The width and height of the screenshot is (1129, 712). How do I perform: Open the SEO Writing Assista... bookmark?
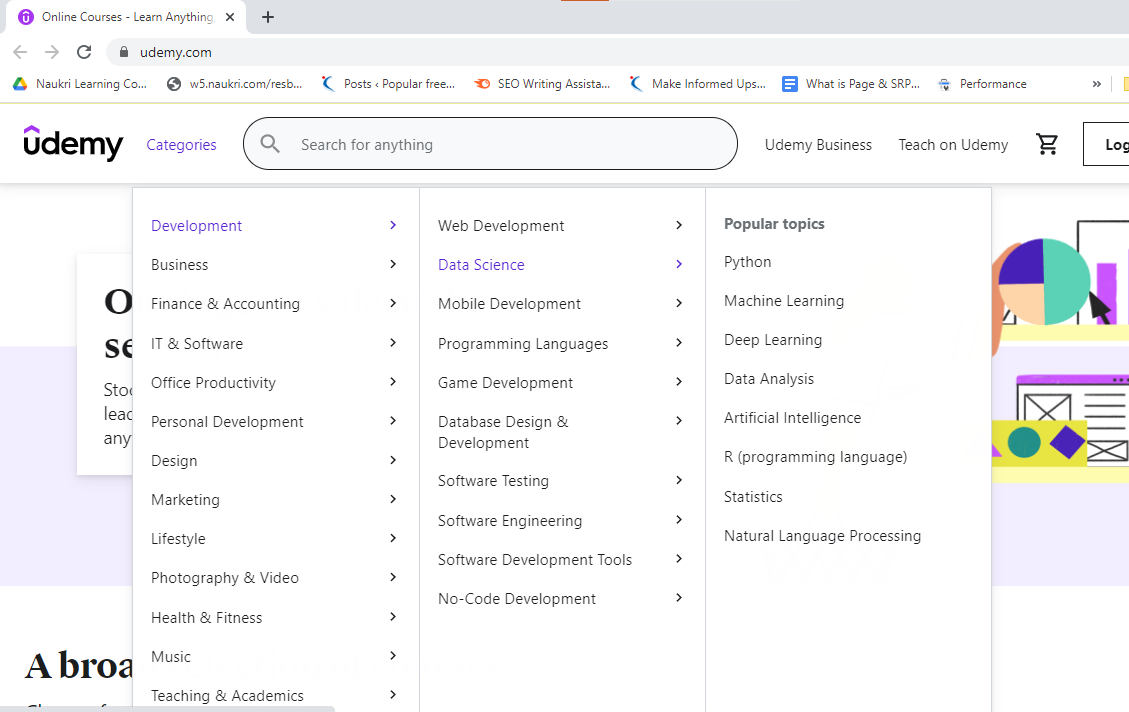(542, 84)
